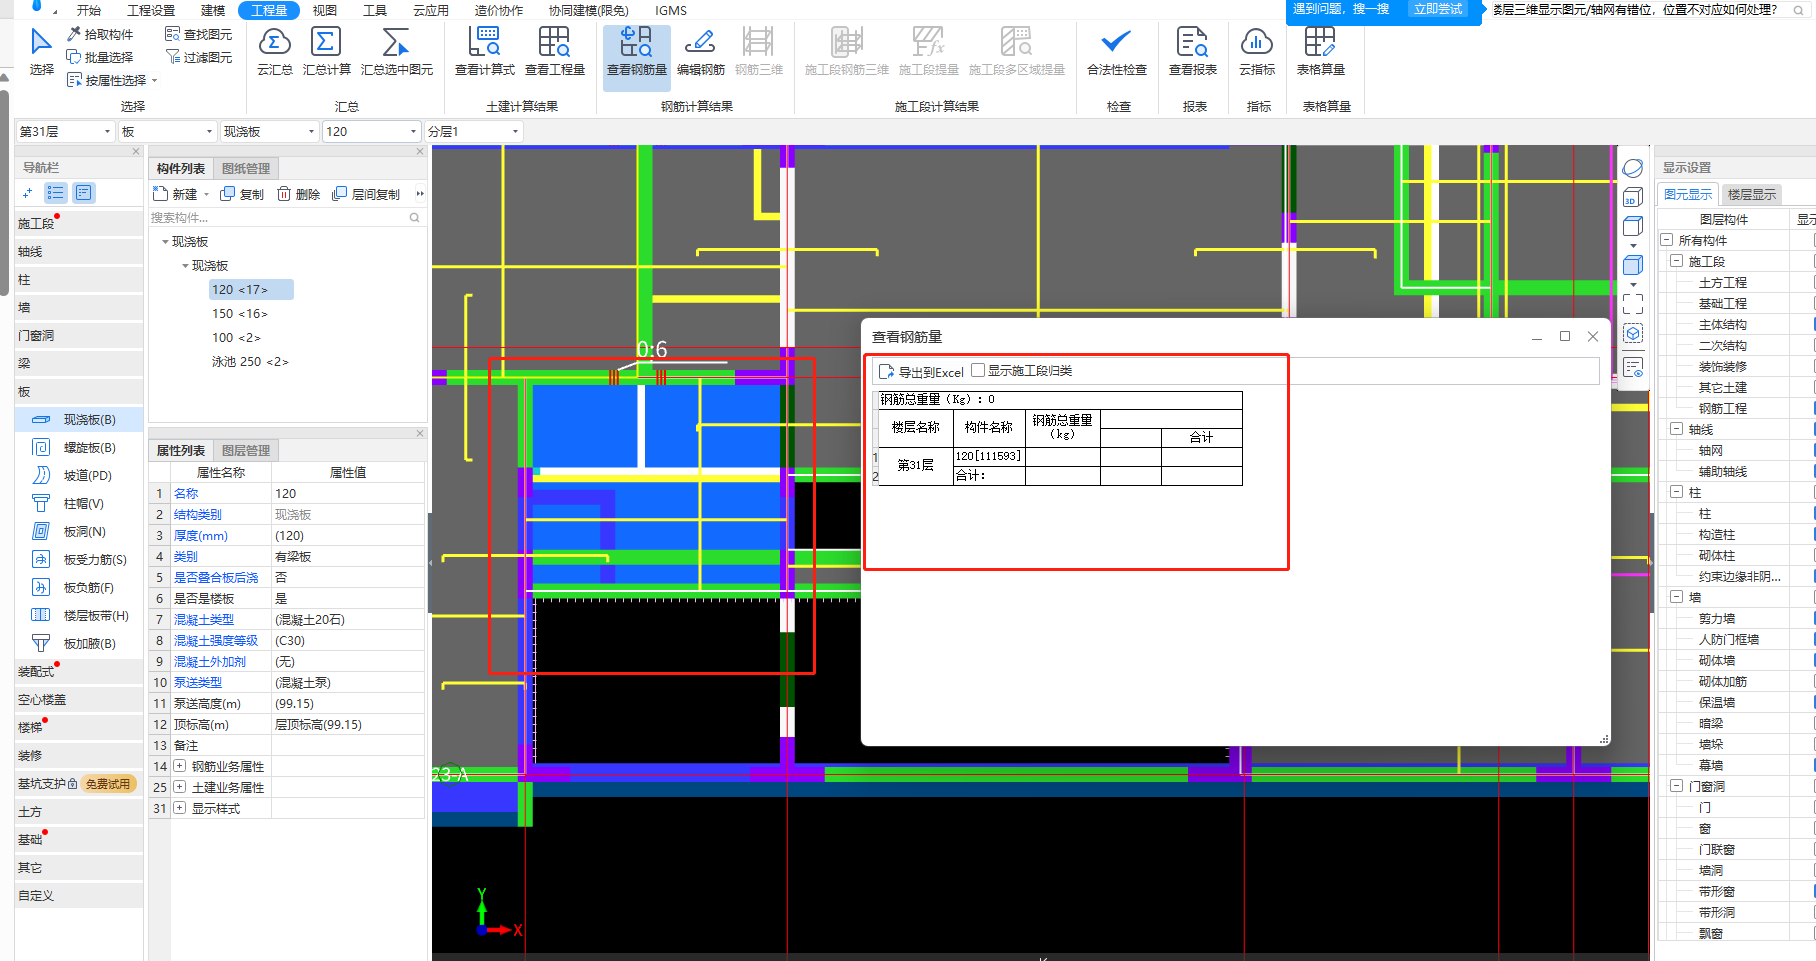Viewport: 1816px width, 961px height.
Task: Click 批量选择 batch select
Action: tap(100, 57)
